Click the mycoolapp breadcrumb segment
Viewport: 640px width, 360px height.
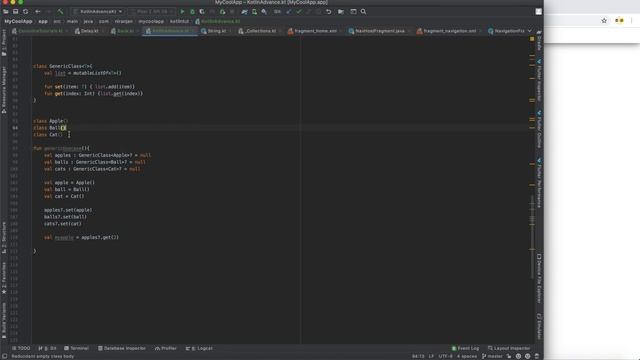[x=151, y=21]
